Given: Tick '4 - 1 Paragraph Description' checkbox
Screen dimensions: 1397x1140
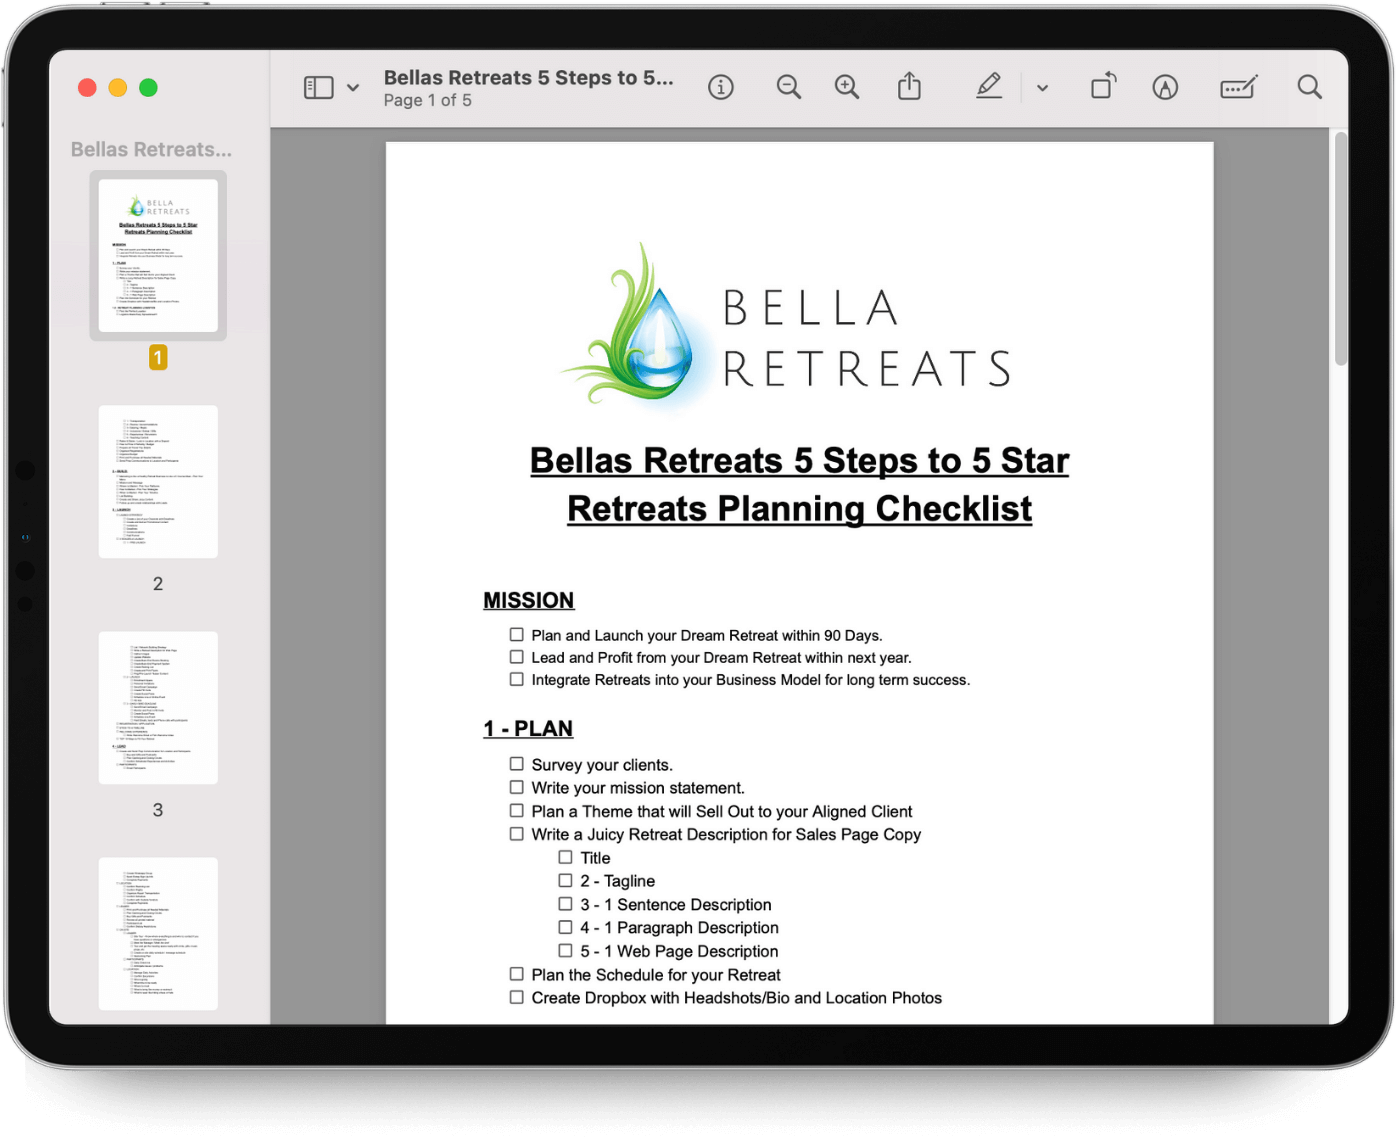Looking at the screenshot, I should click(566, 927).
